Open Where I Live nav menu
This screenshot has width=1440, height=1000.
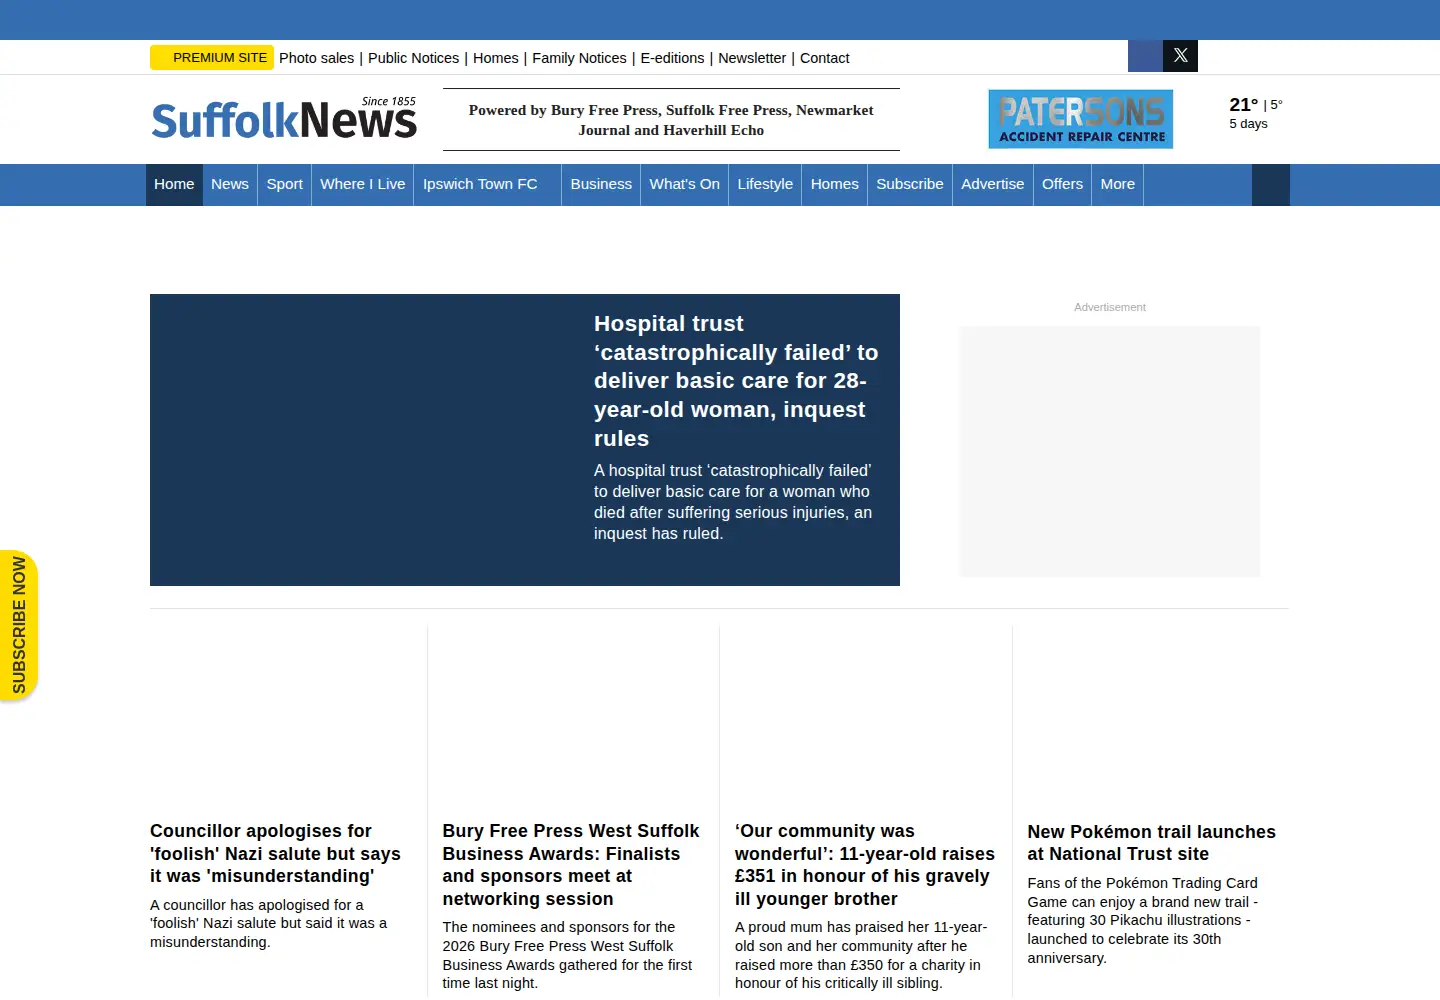coord(362,185)
